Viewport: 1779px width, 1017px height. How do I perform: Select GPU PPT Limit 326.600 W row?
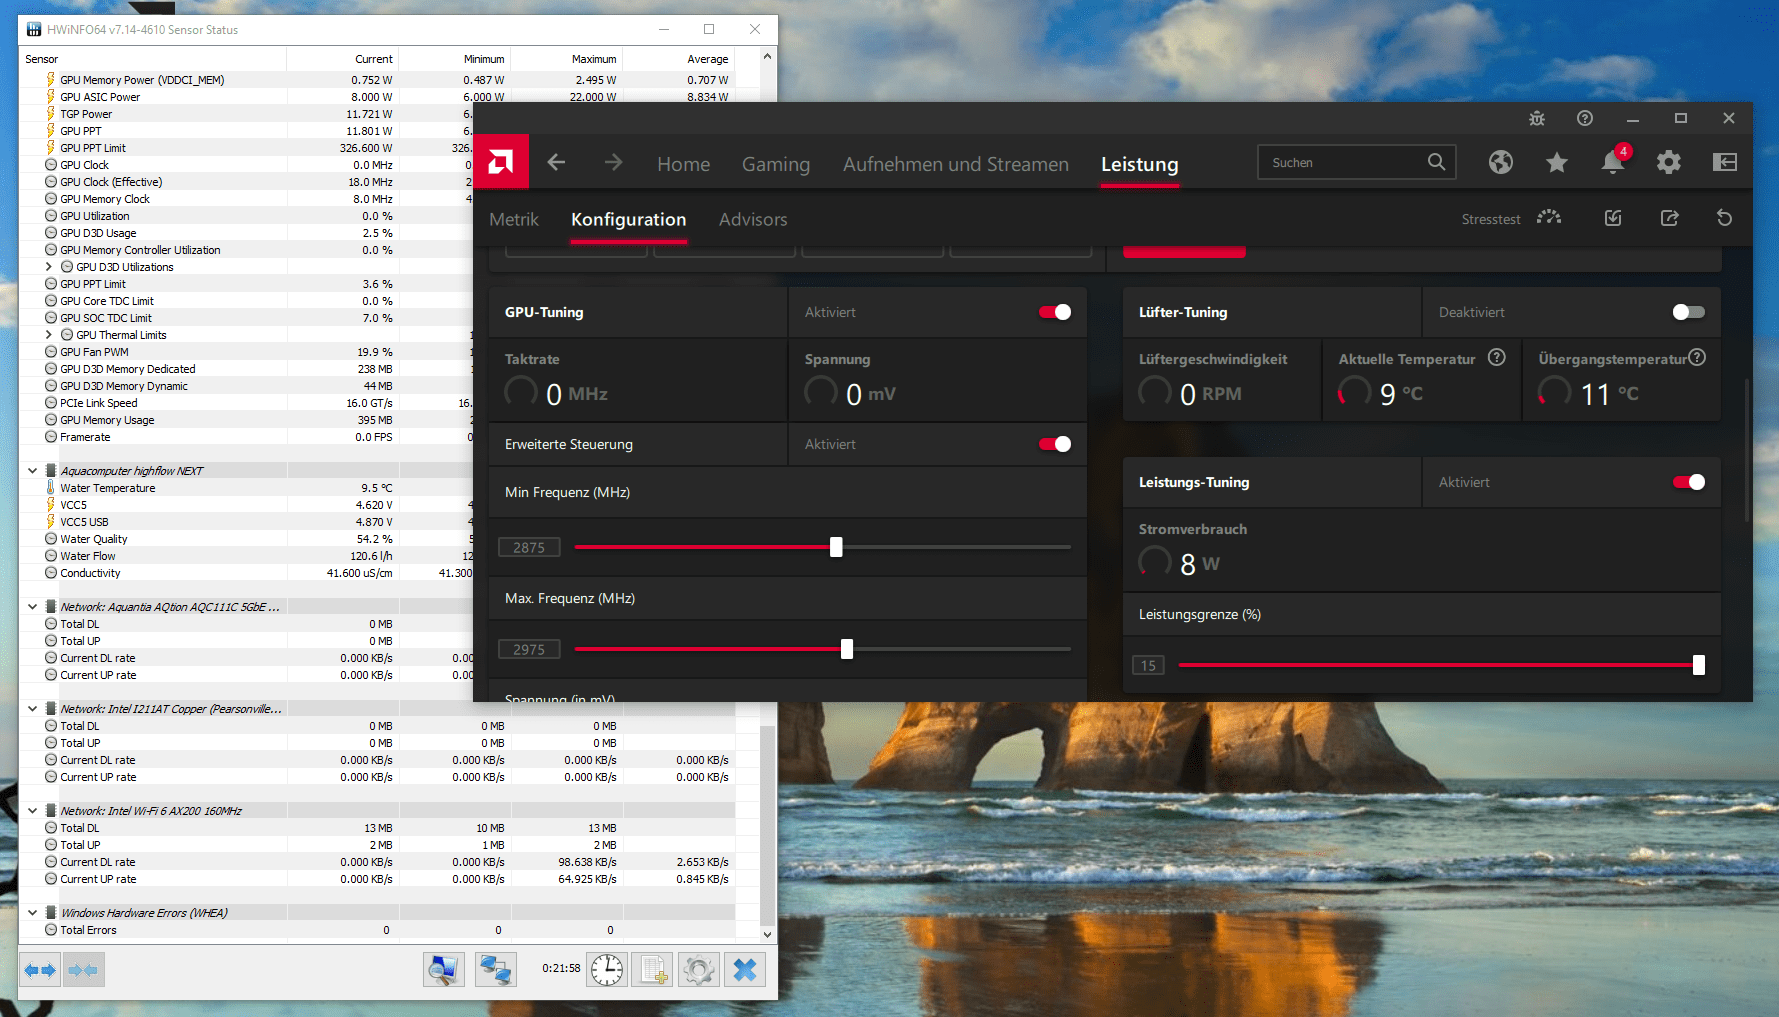click(245, 148)
